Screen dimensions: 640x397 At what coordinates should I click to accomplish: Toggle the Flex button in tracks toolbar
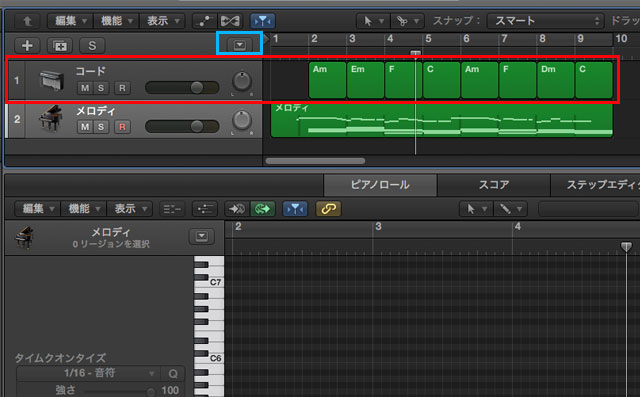click(x=230, y=21)
